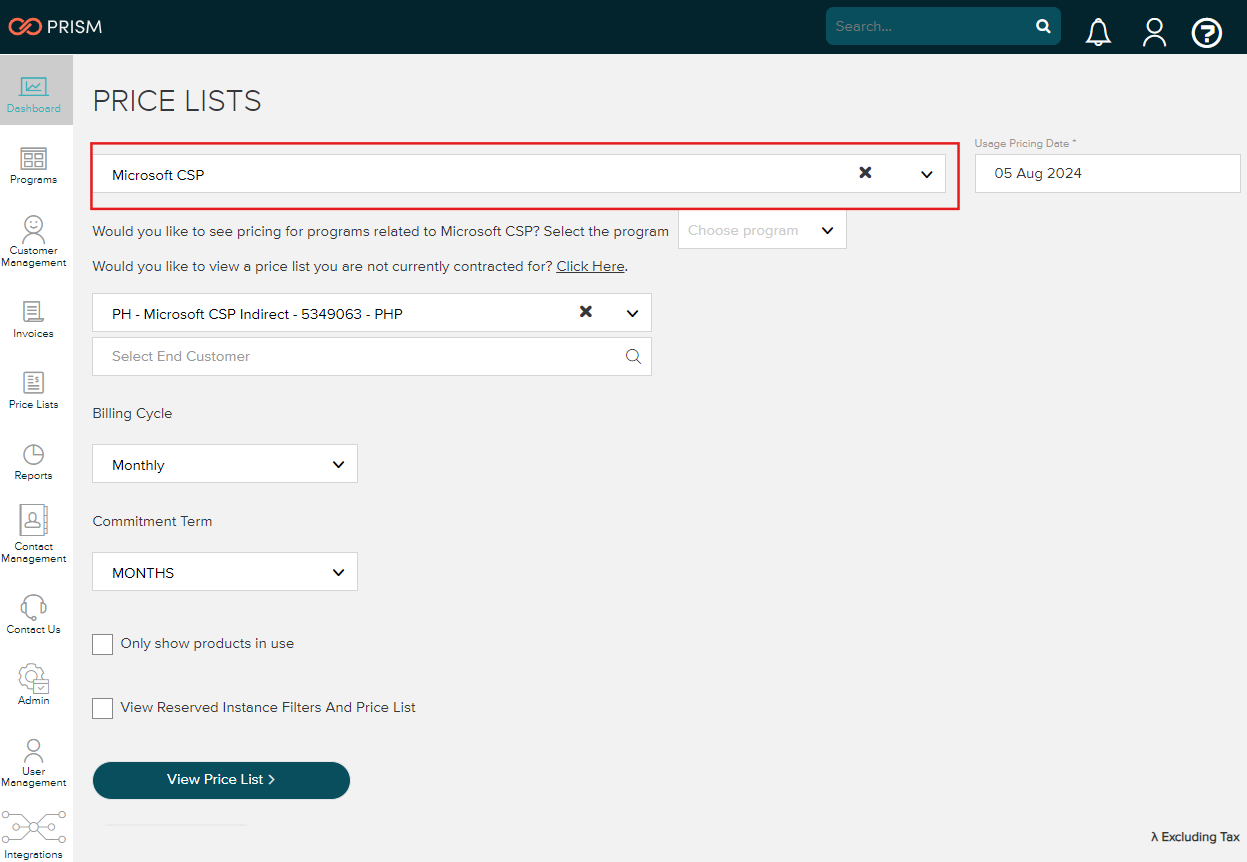Open the user profile icon

1154,32
